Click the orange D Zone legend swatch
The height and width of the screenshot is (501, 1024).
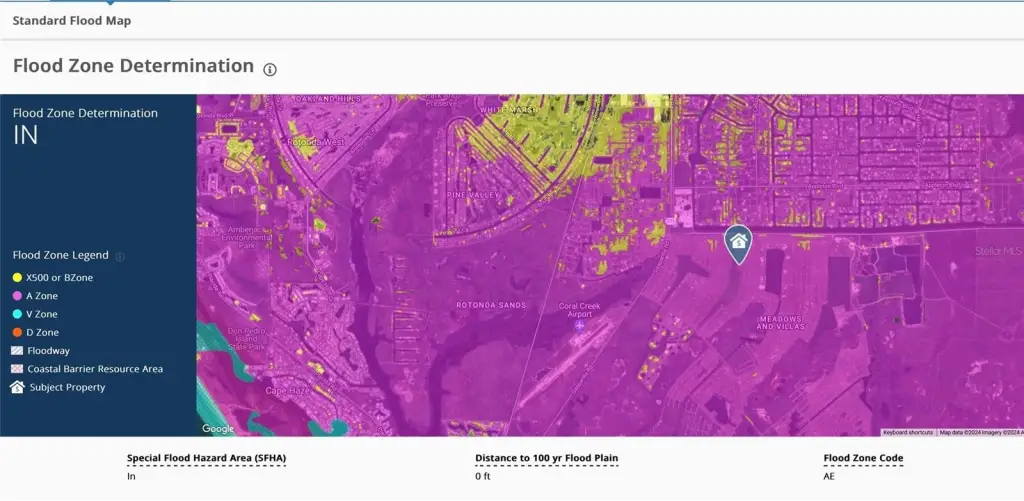[17, 332]
